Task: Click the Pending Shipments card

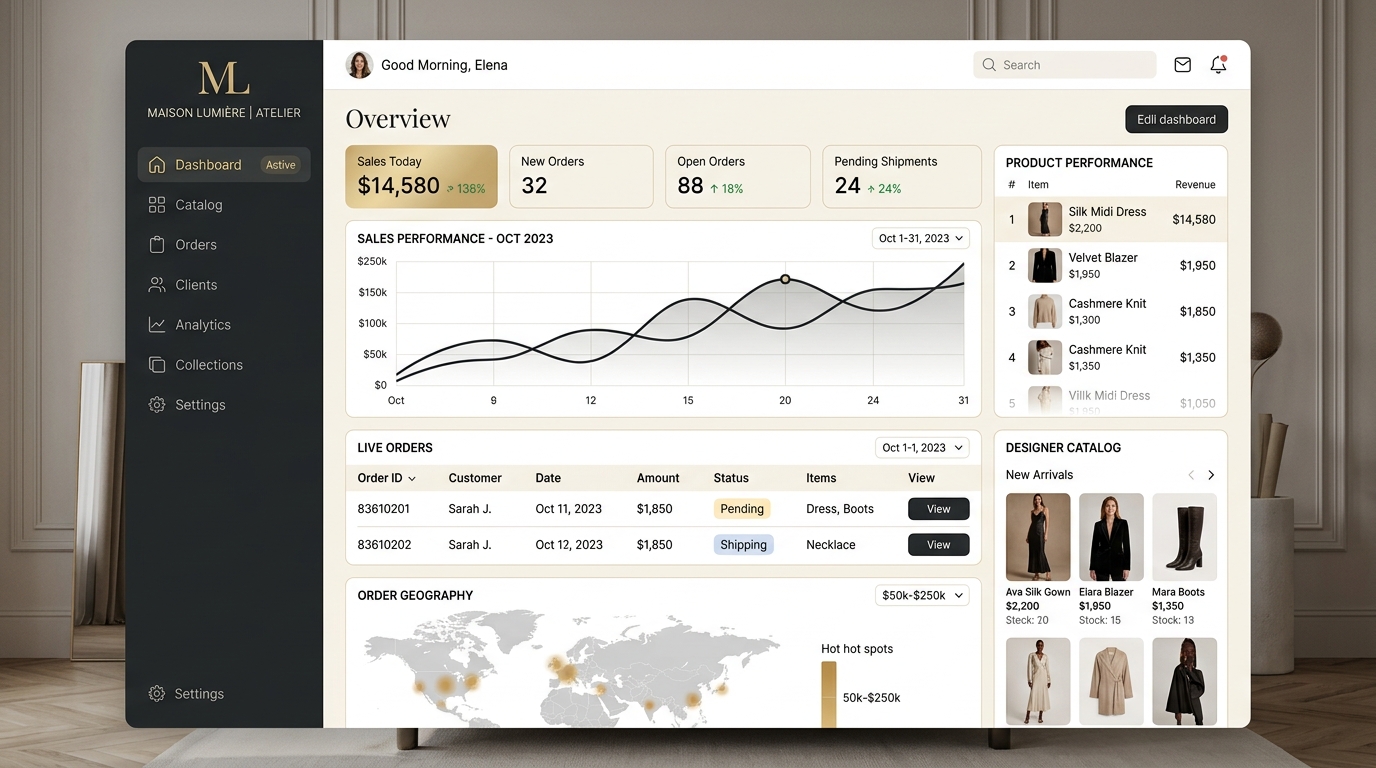Action: pos(902,177)
